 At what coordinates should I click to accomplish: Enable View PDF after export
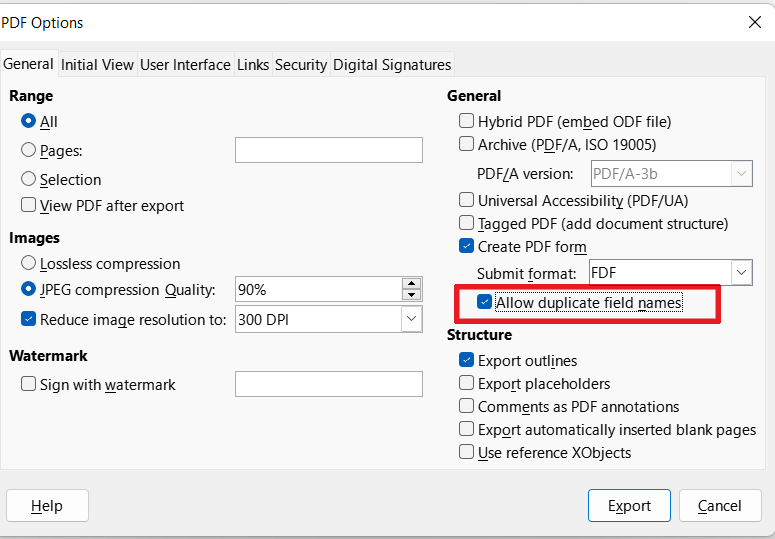[29, 206]
